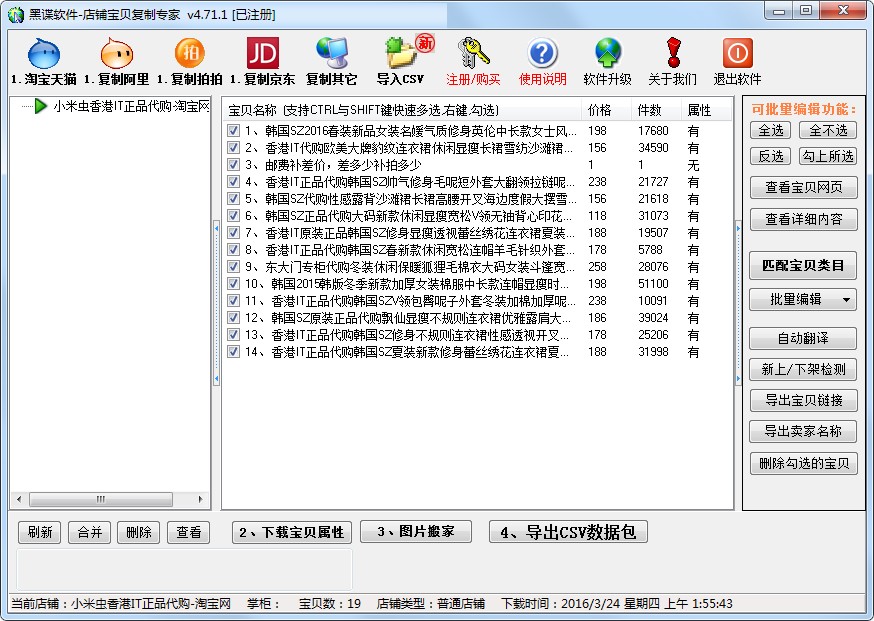The width and height of the screenshot is (874, 621).
Task: Click the 软件升级 upgrade globe icon
Action: (607, 54)
